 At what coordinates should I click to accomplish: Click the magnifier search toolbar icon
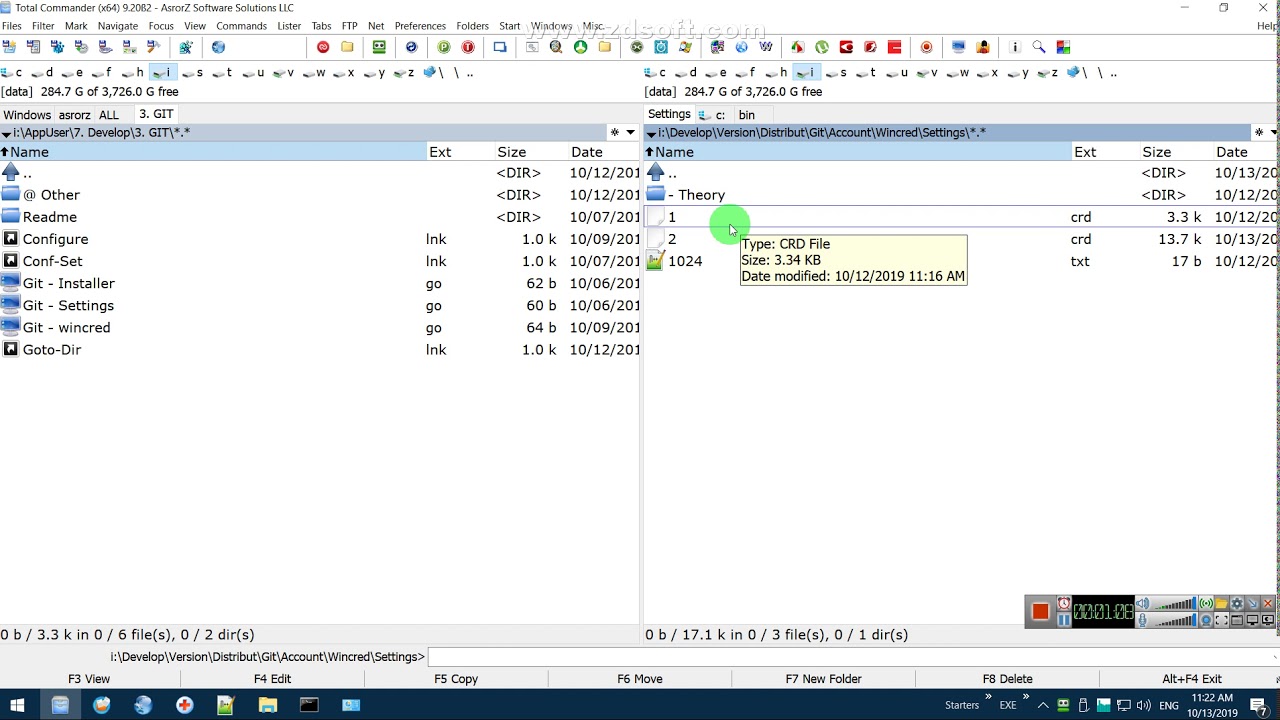(x=1039, y=47)
